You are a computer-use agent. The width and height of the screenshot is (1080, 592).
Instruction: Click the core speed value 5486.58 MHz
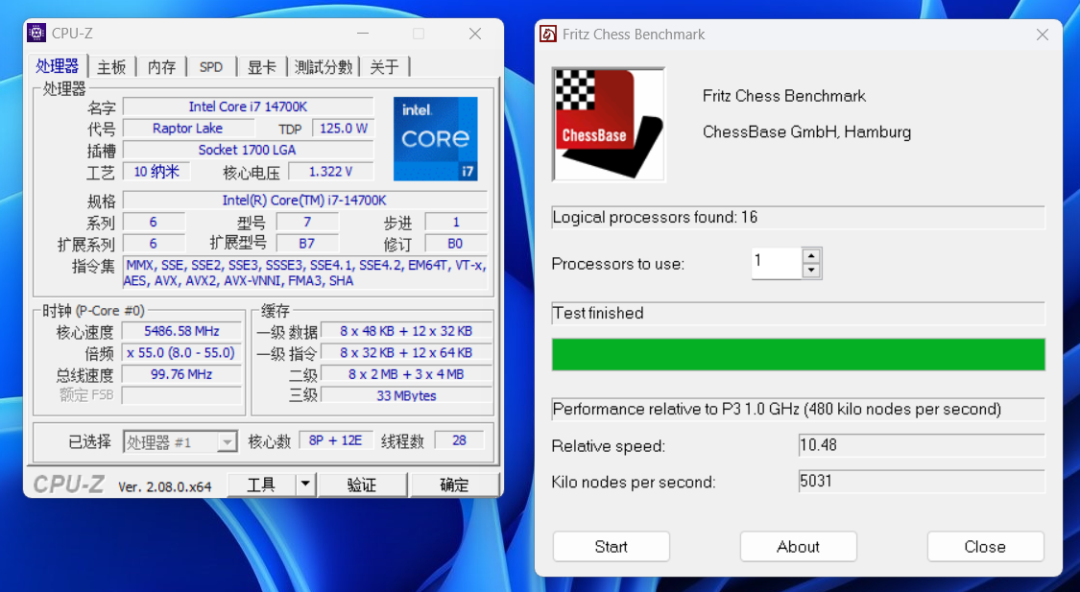tap(182, 331)
